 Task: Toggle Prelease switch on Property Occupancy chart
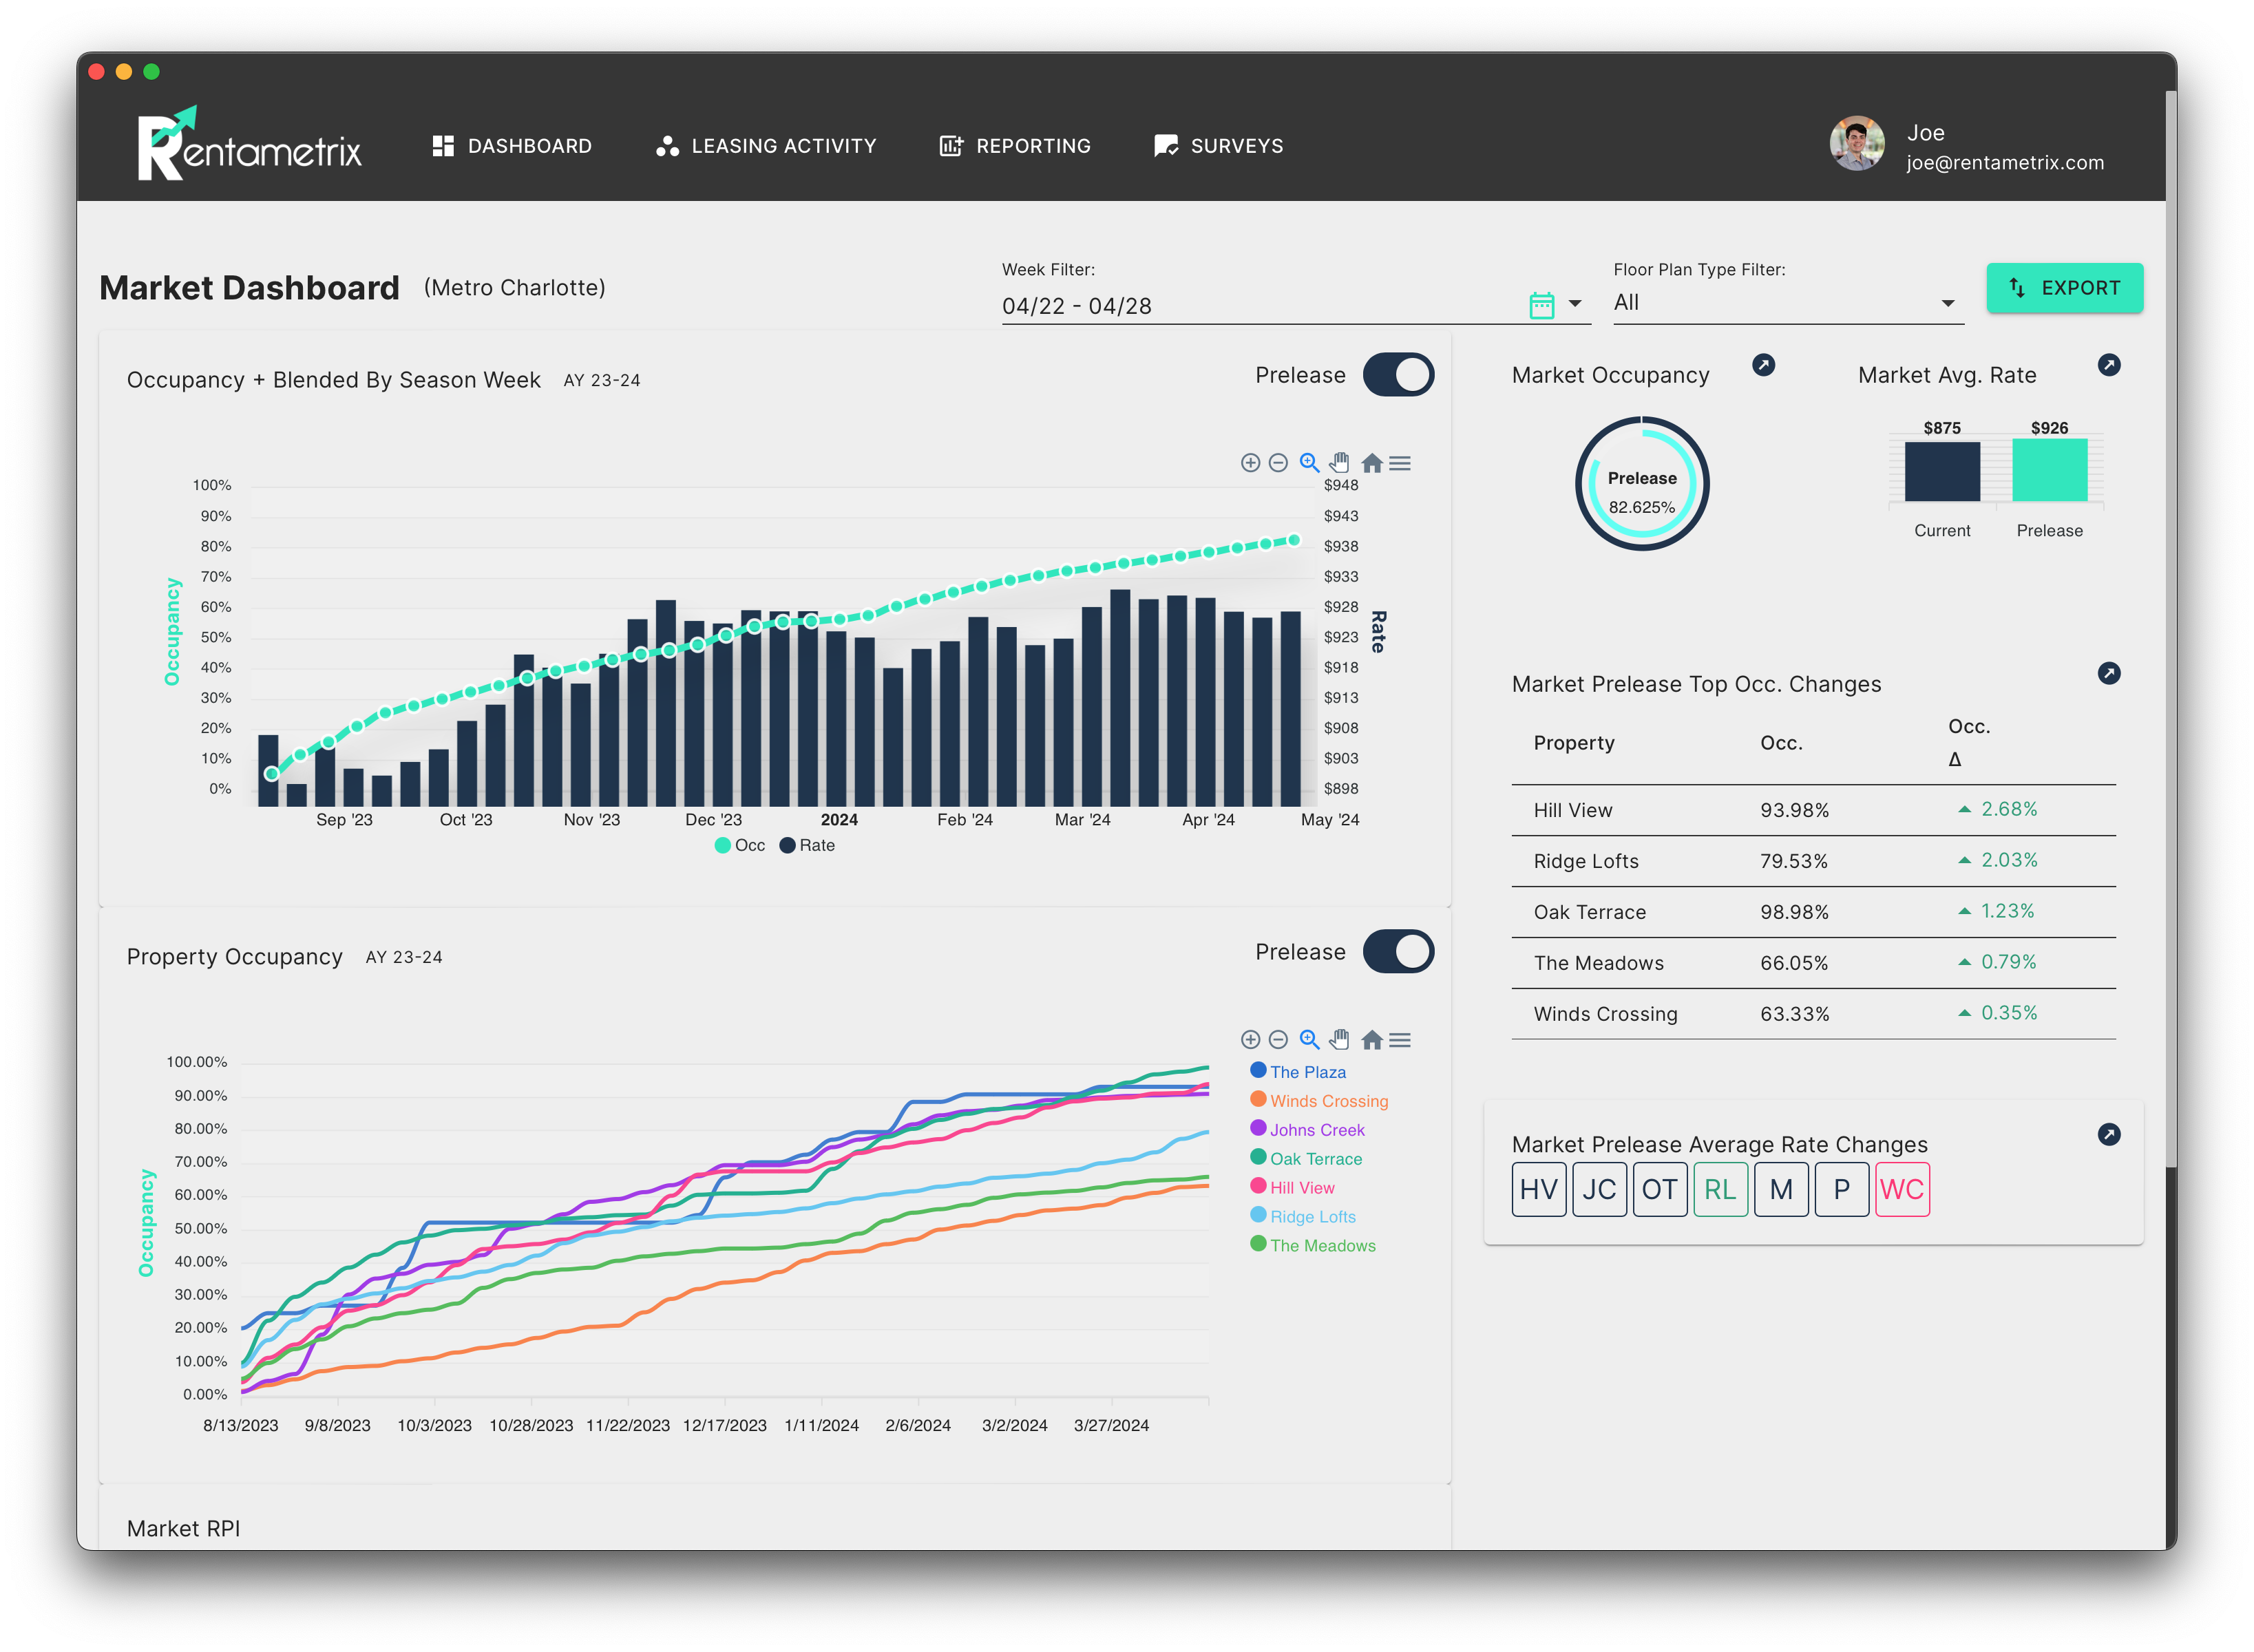1398,952
